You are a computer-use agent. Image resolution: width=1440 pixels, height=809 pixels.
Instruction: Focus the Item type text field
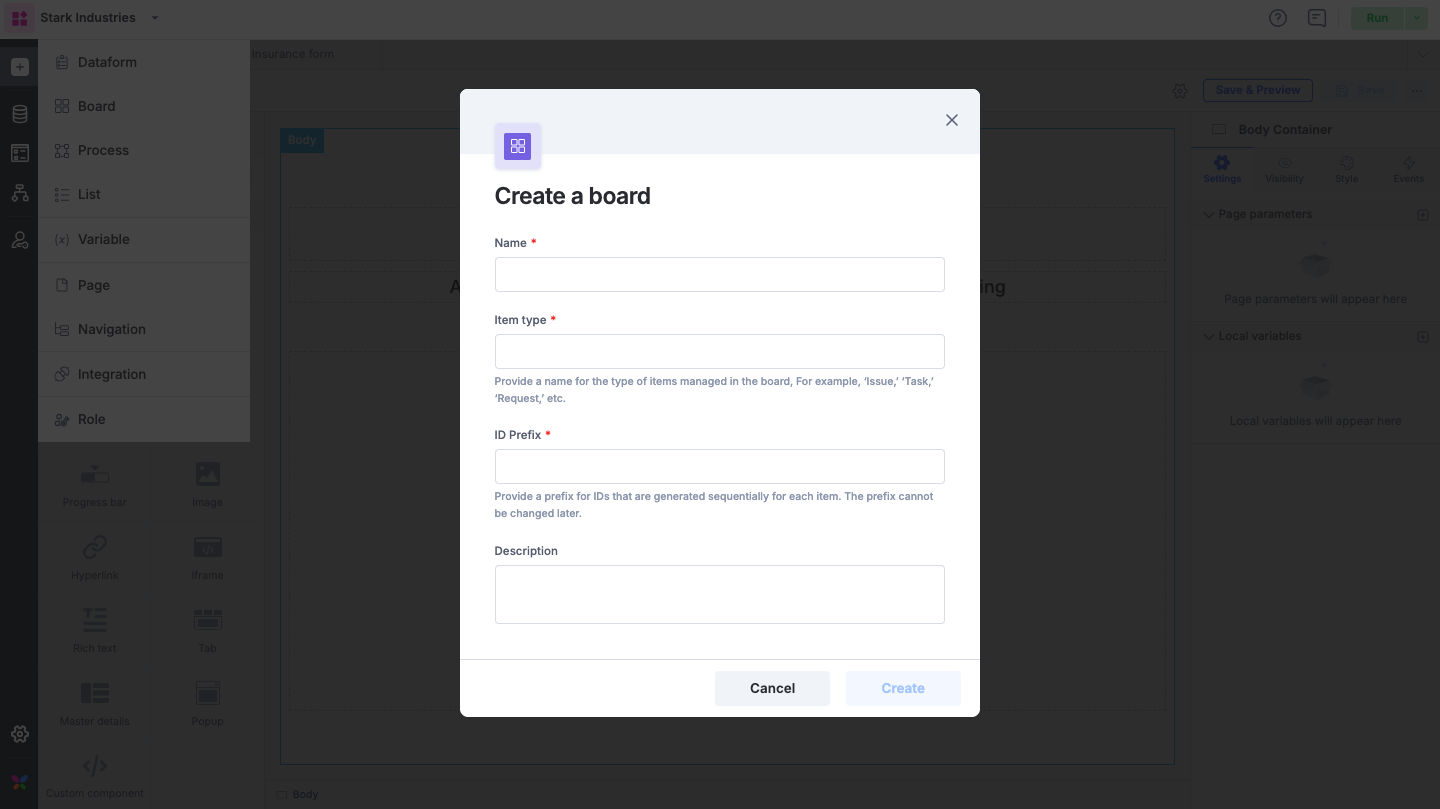(x=719, y=352)
